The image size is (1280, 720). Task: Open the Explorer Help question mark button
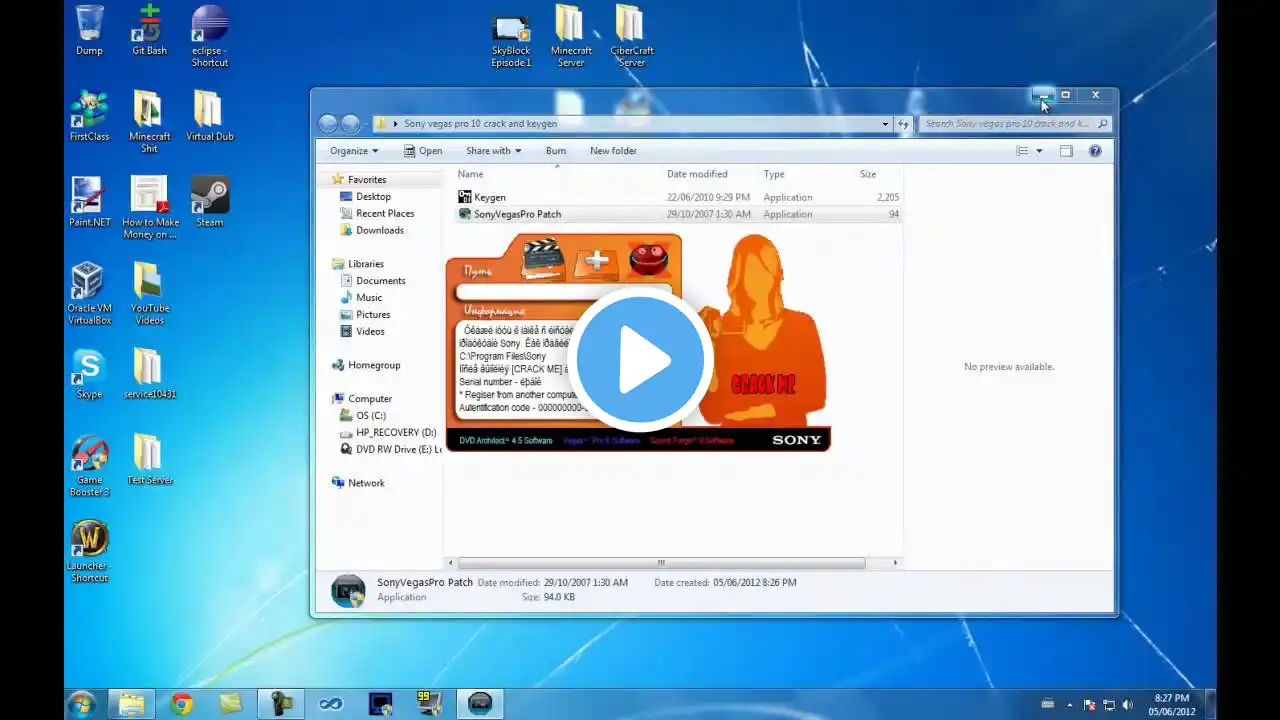(x=1095, y=151)
